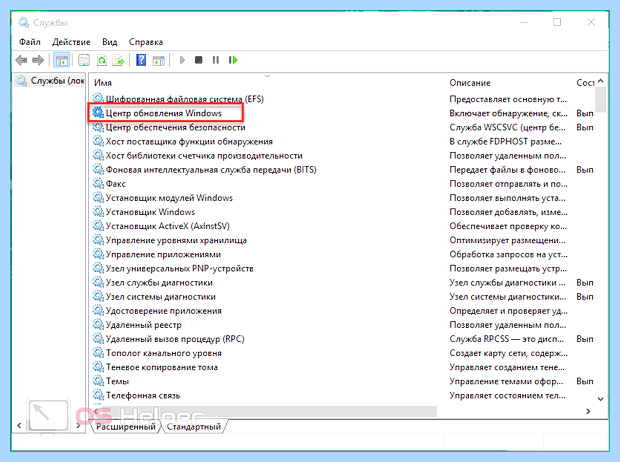The width and height of the screenshot is (620, 462).
Task: Go back with the toolbar Back arrow
Action: [x=21, y=61]
